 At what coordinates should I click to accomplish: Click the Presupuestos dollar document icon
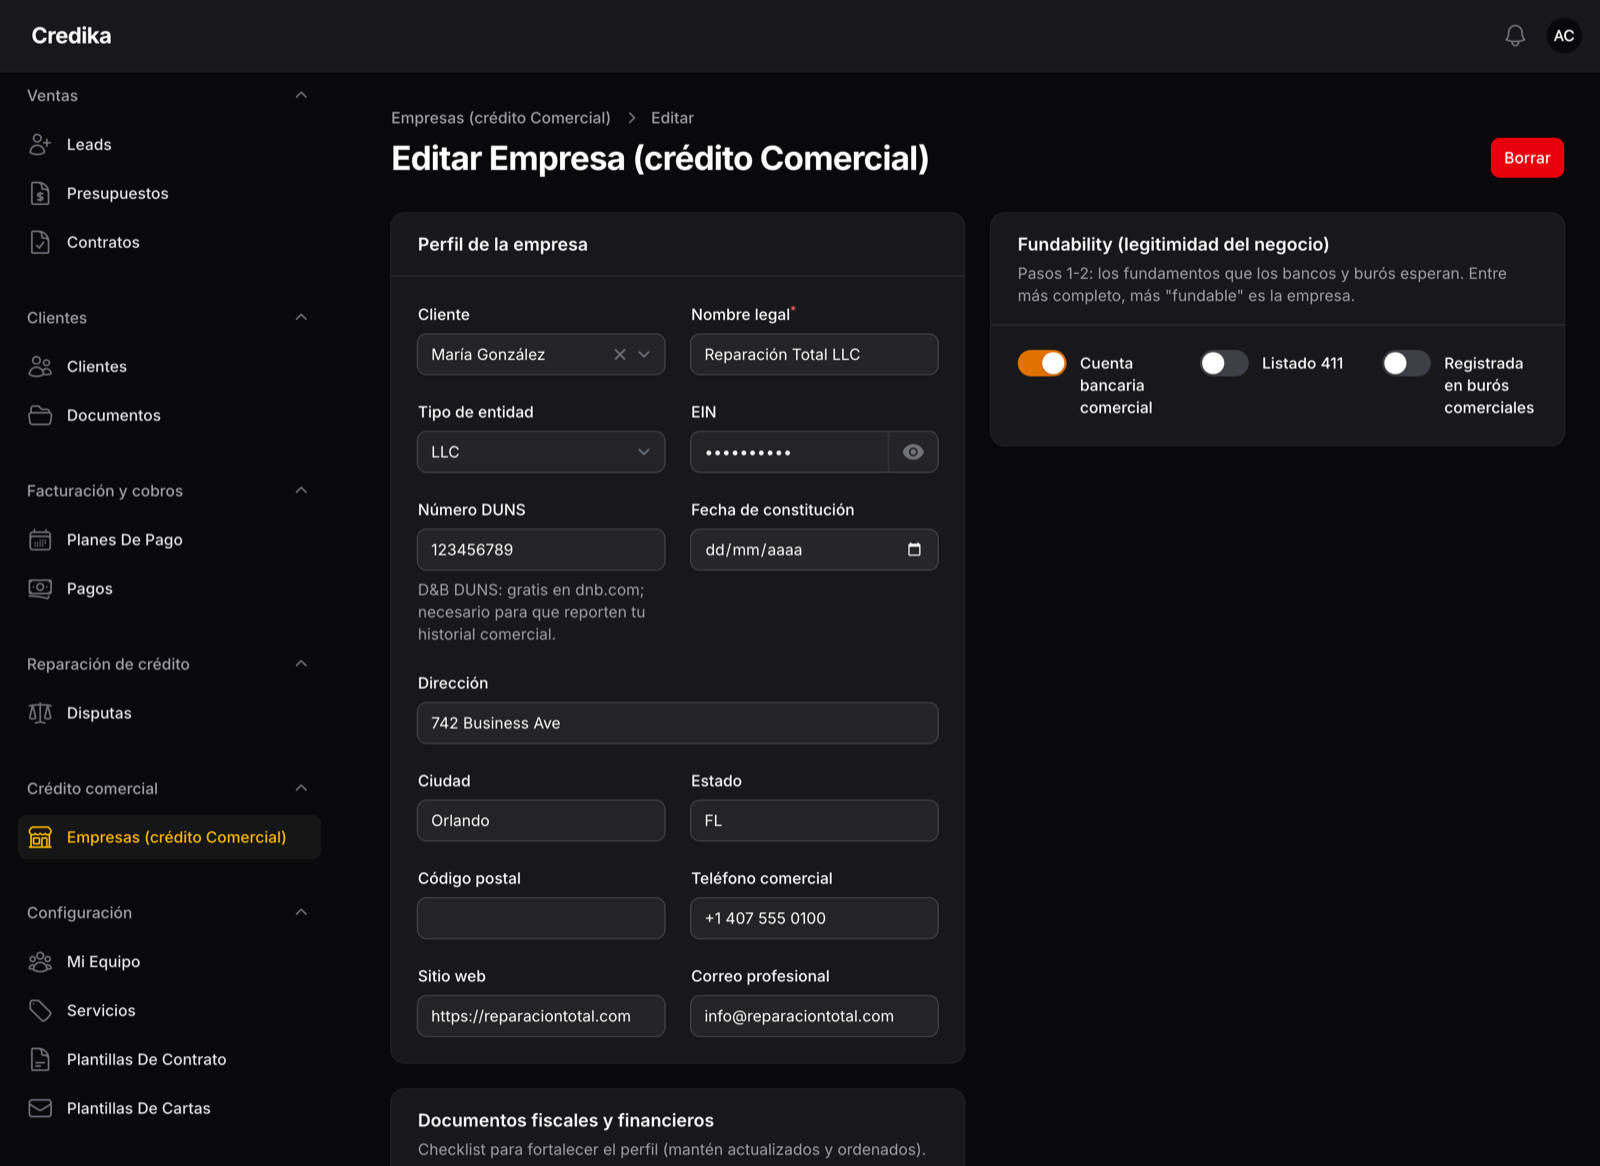click(40, 194)
